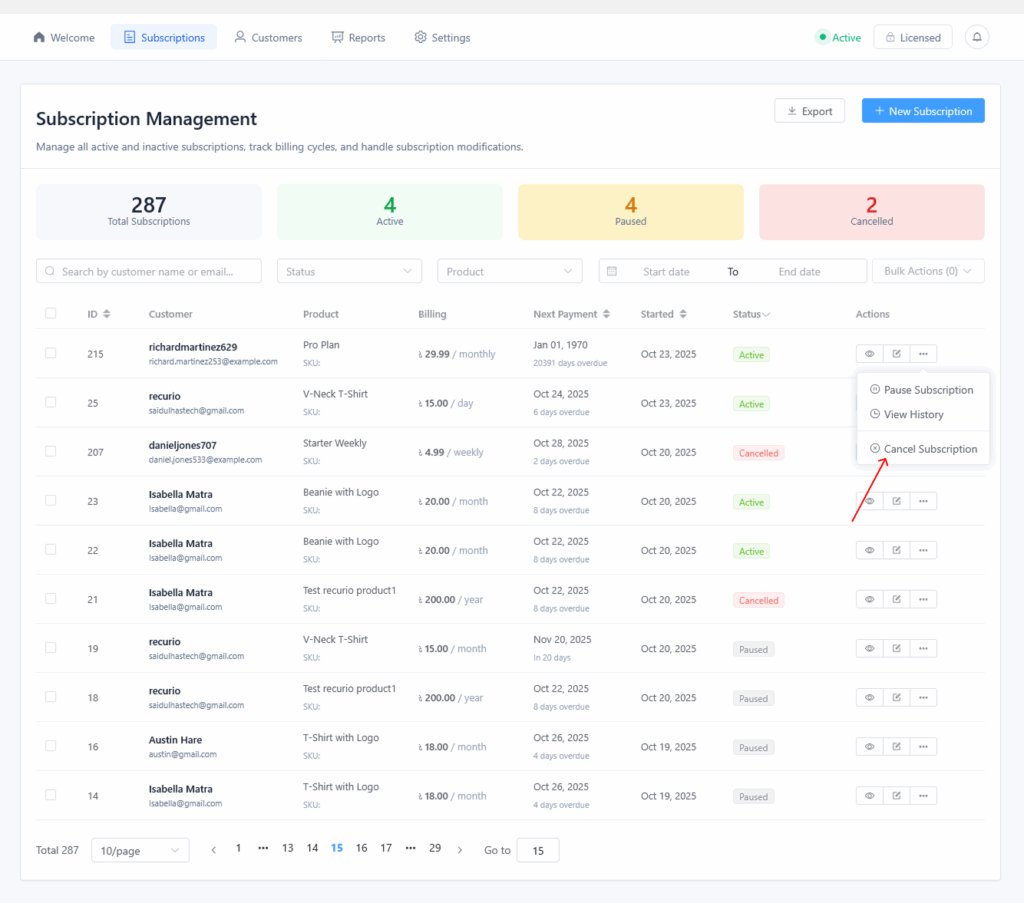Viewport: 1024px width, 903px height.
Task: Open the 10/page size dropdown
Action: 139,850
